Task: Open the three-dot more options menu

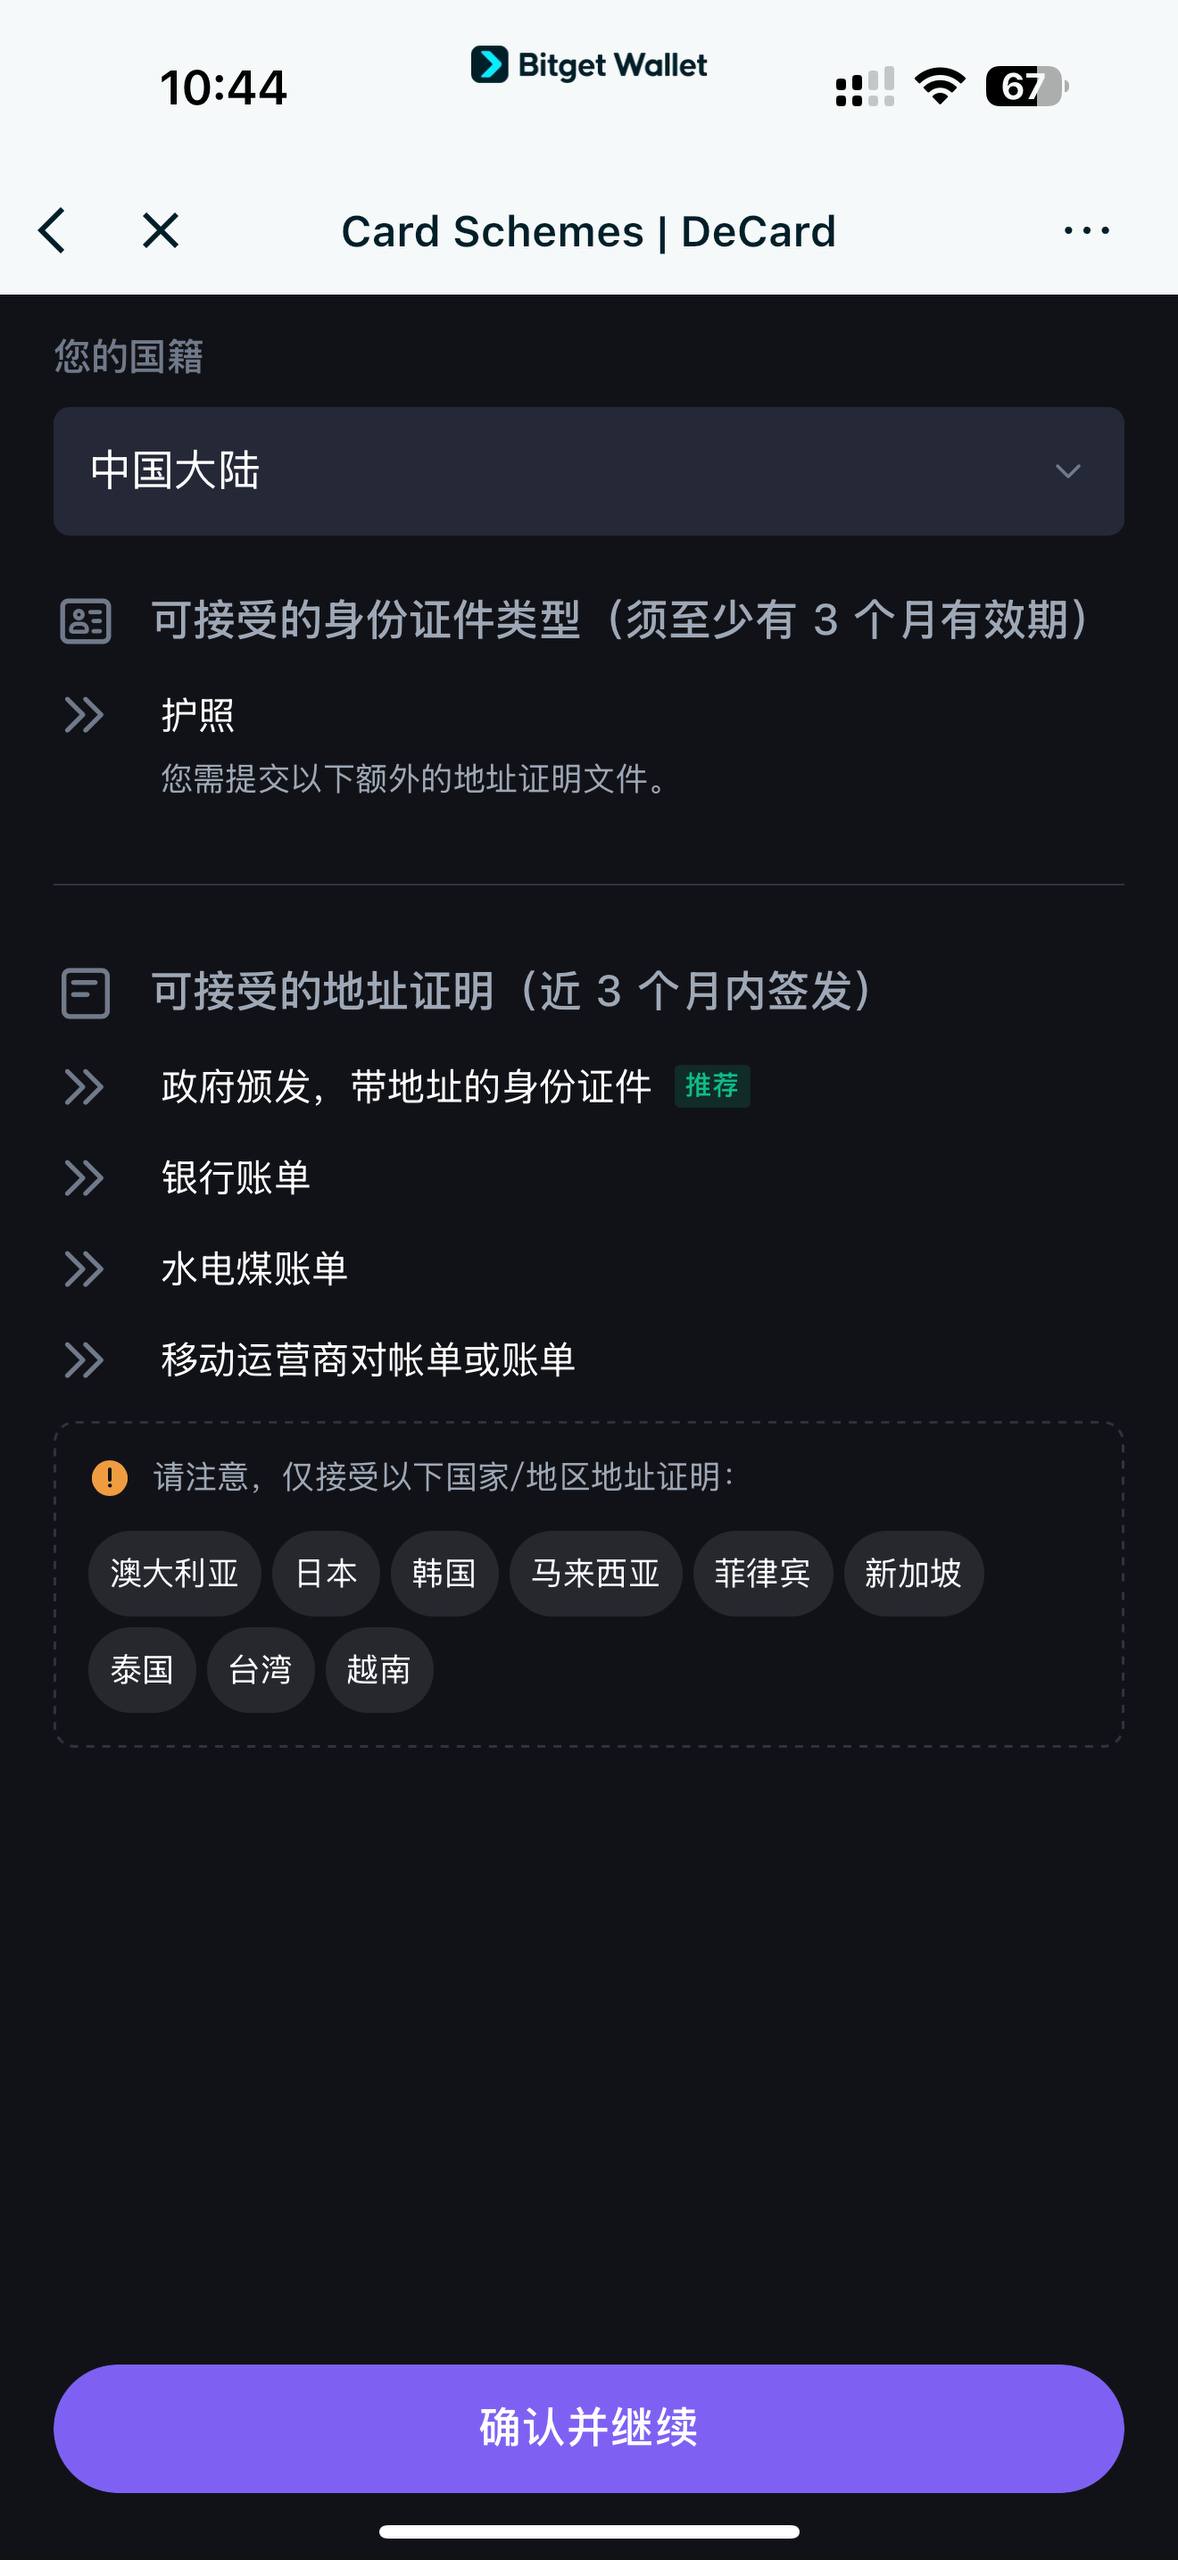Action: pyautogui.click(x=1086, y=231)
